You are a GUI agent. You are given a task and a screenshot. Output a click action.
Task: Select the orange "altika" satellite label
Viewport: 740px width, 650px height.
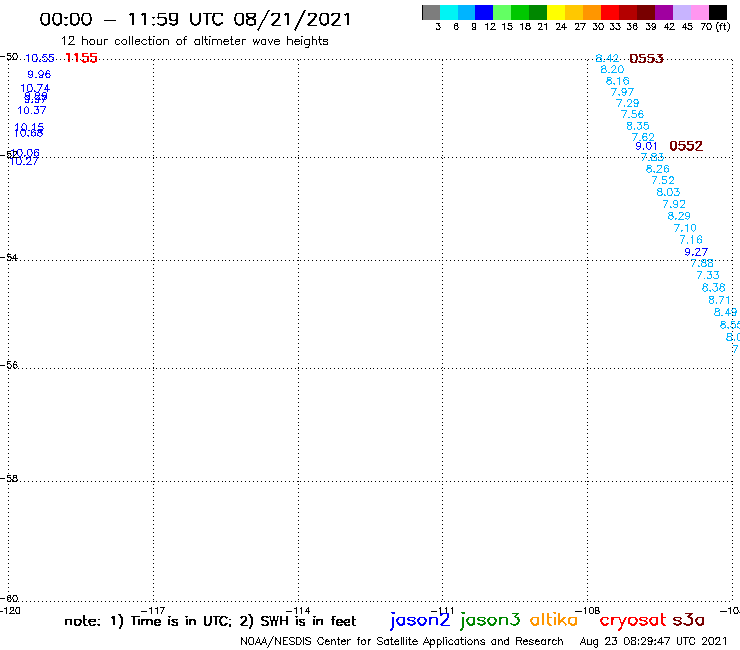(x=554, y=619)
